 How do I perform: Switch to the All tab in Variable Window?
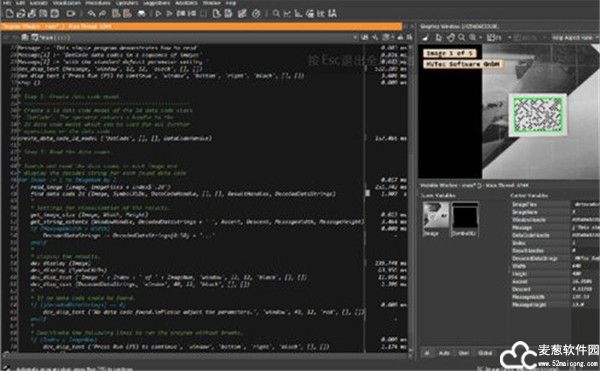427,353
